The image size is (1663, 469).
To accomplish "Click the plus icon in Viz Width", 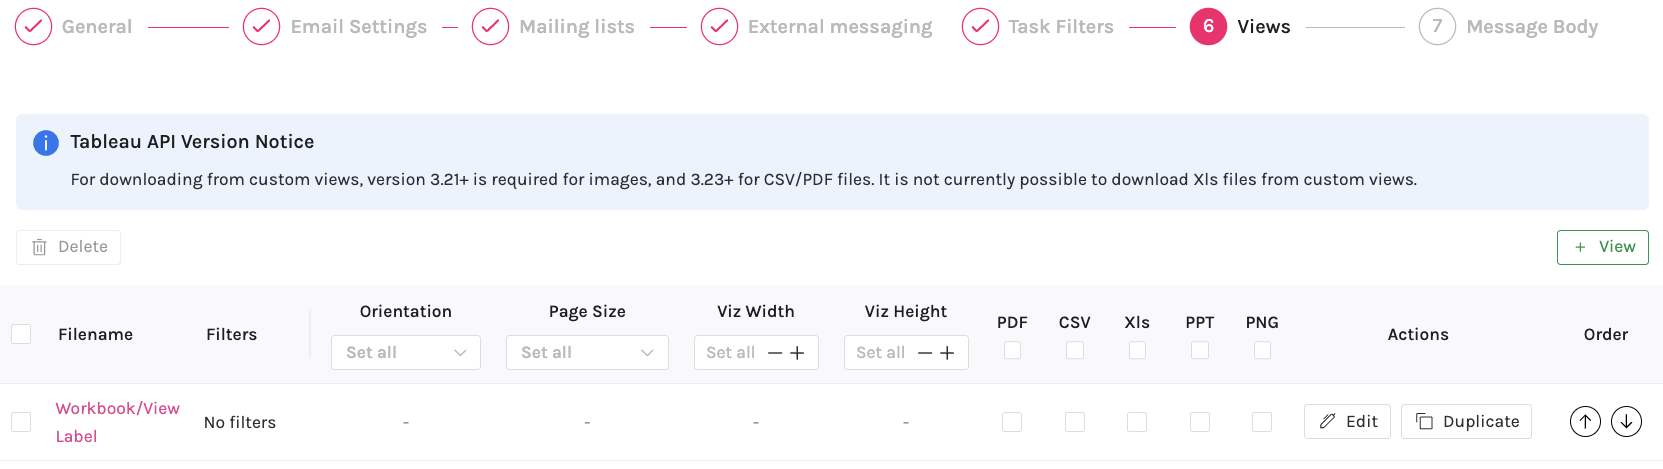I will click(x=797, y=353).
